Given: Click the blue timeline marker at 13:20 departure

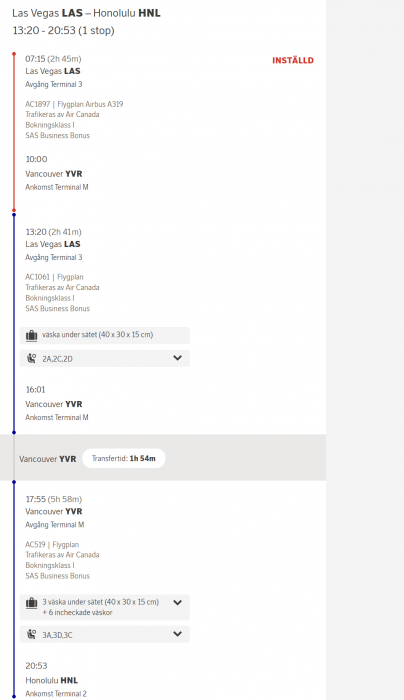Looking at the screenshot, I should tap(14, 215).
